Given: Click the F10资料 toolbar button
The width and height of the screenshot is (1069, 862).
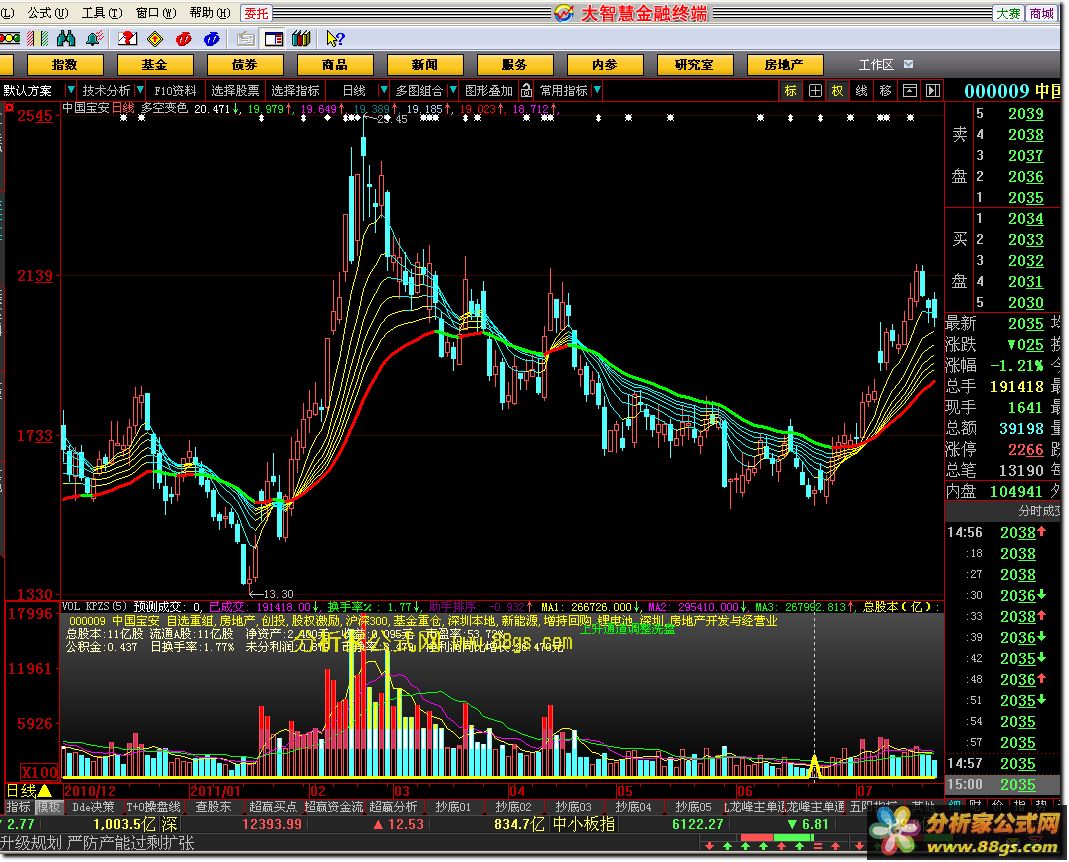Looking at the screenshot, I should pyautogui.click(x=175, y=90).
